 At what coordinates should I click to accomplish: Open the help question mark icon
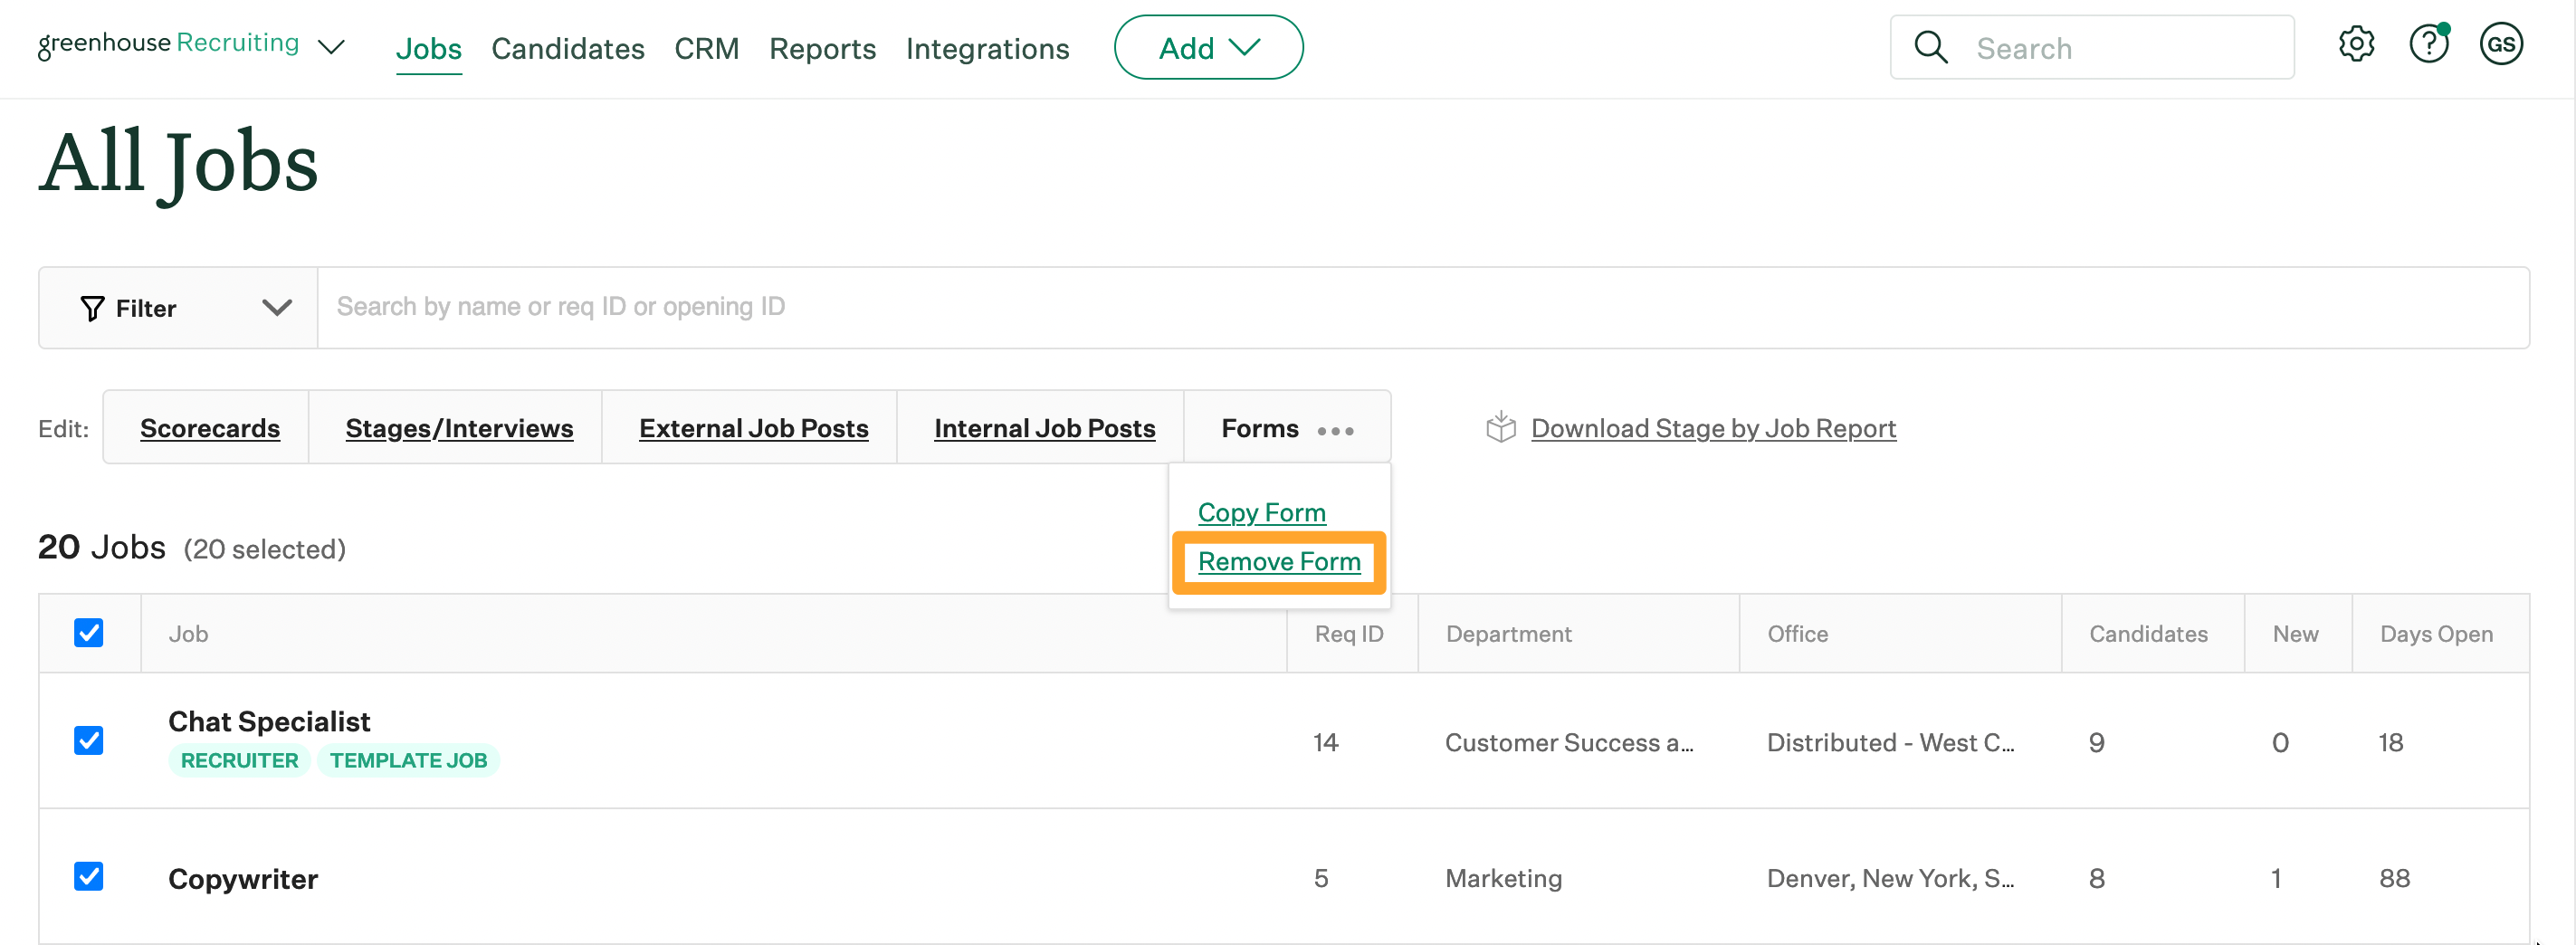click(2427, 45)
